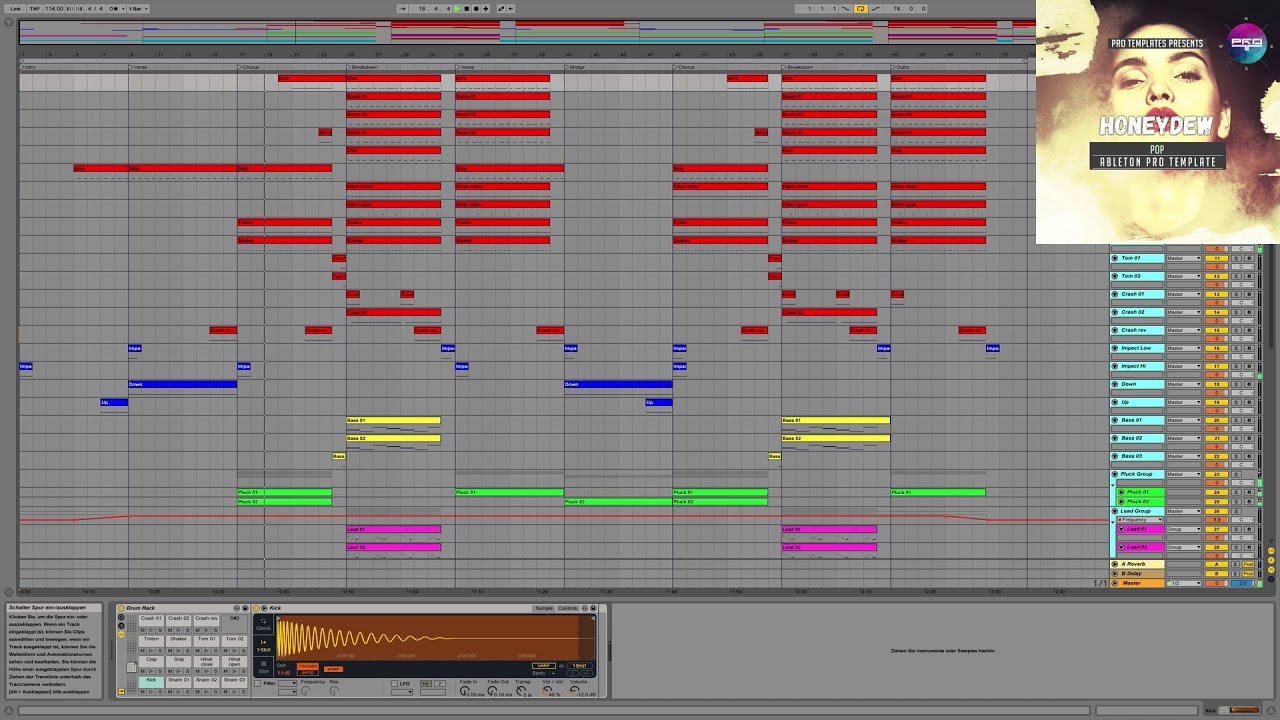Image resolution: width=1280 pixels, height=720 pixels.
Task: Jump to the Breakdown locator at bar 25
Action: 363,67
